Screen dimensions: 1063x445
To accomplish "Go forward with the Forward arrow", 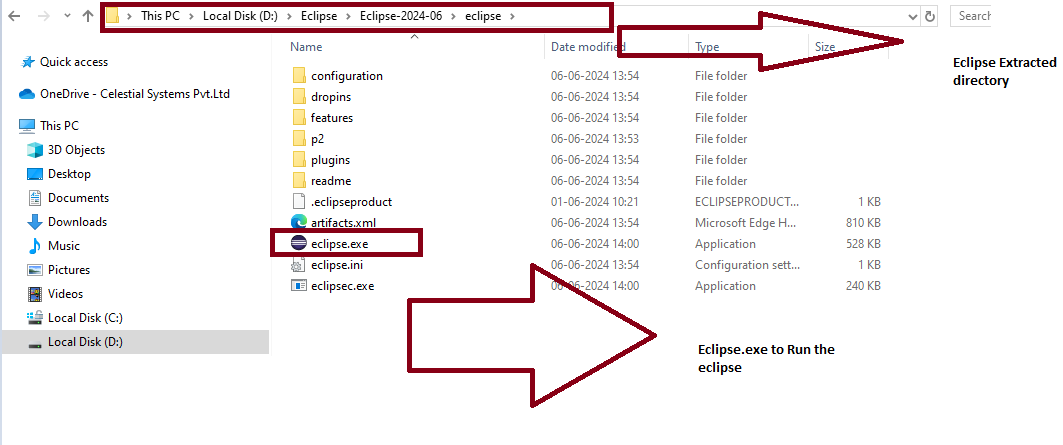I will (44, 16).
